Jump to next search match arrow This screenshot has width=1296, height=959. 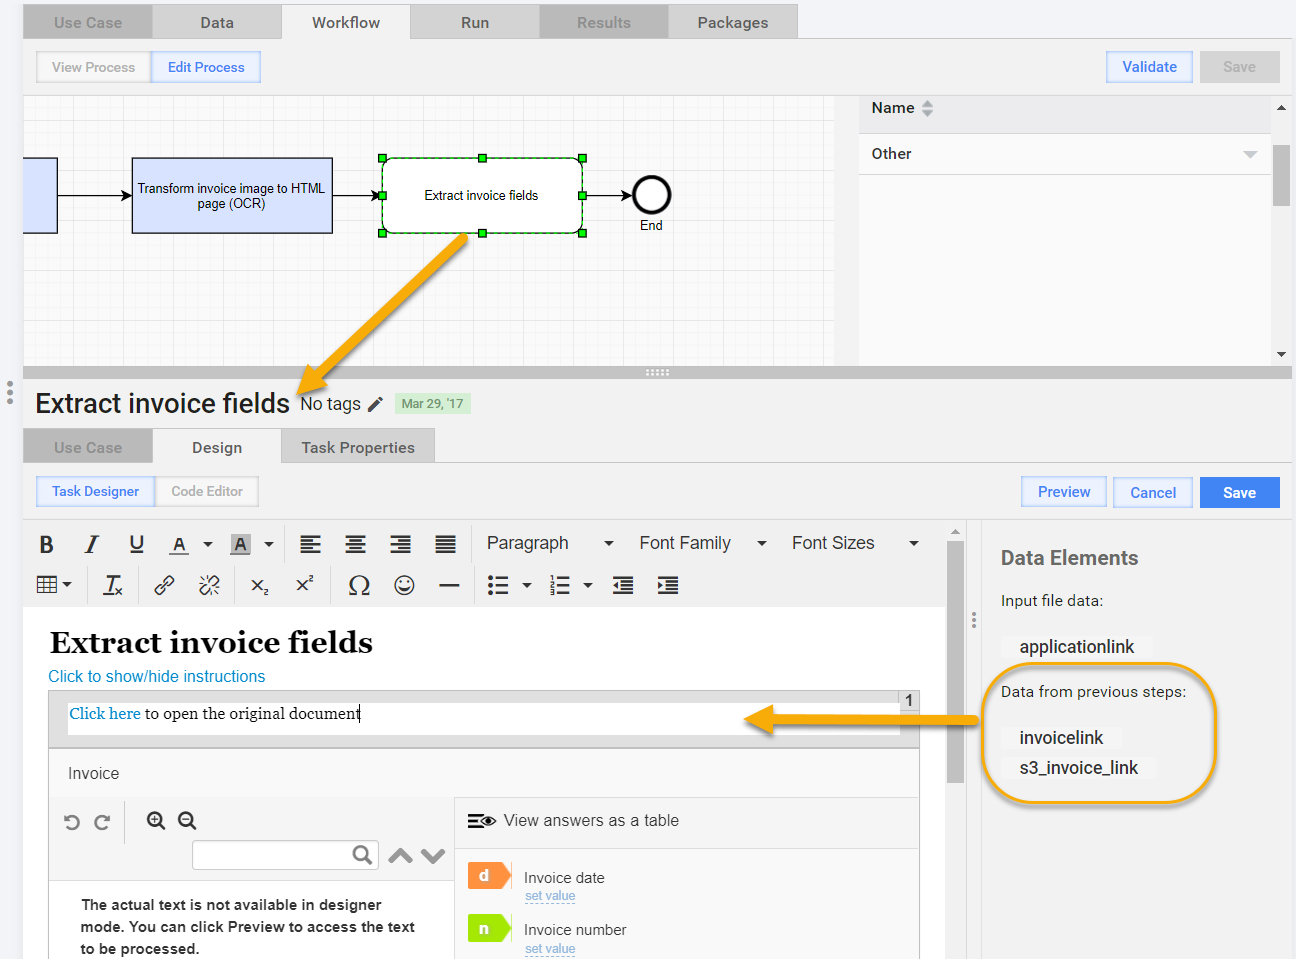click(433, 856)
